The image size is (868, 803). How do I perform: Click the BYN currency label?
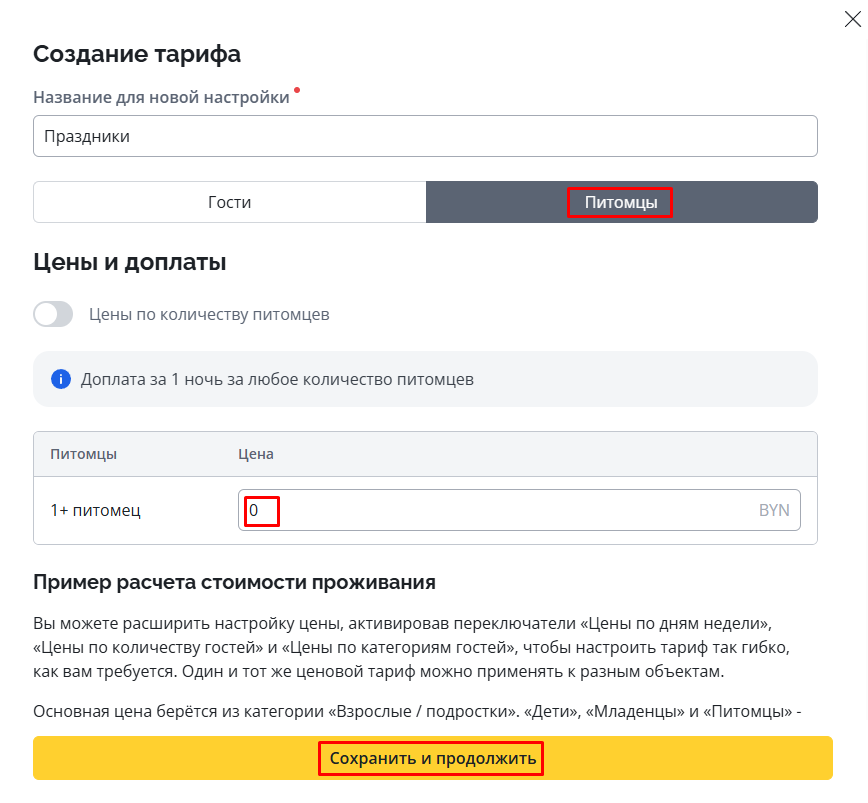click(773, 510)
